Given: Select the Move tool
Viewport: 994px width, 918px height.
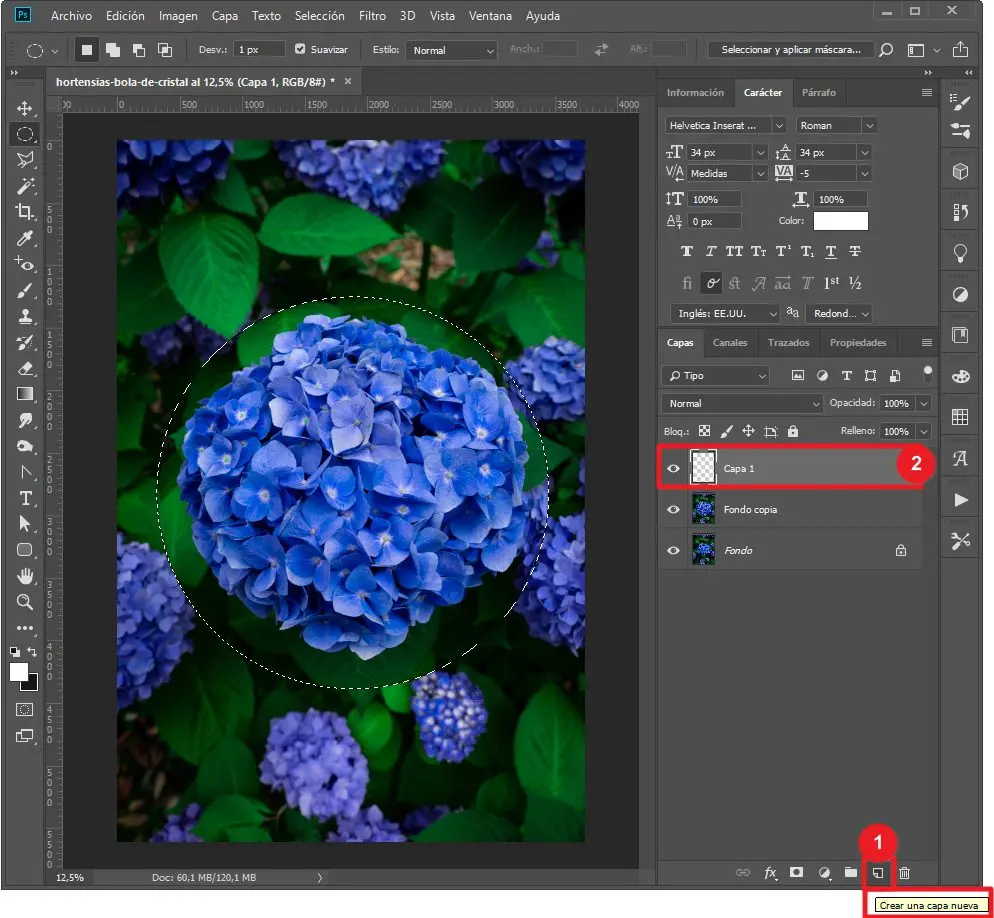Looking at the screenshot, I should pos(25,108).
